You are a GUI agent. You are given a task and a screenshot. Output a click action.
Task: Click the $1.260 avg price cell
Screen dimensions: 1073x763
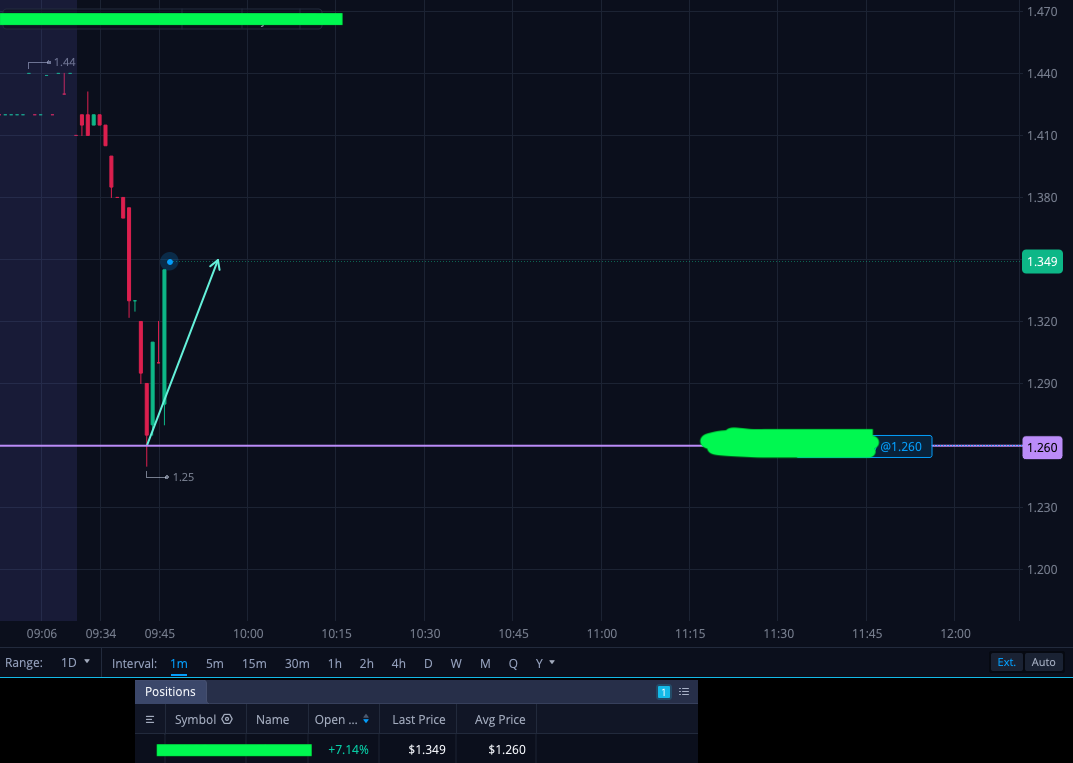click(507, 750)
